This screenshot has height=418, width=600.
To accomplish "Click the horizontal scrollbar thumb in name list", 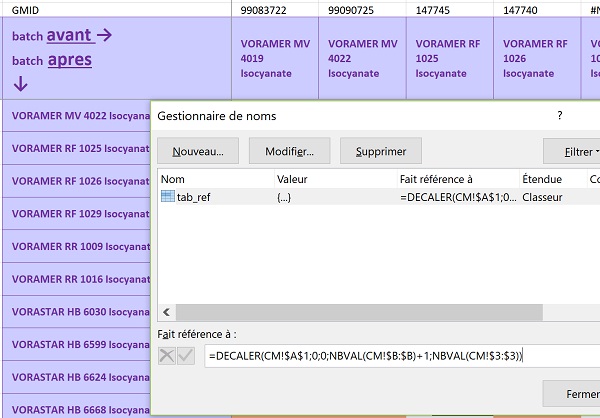I will pyautogui.click(x=359, y=312).
